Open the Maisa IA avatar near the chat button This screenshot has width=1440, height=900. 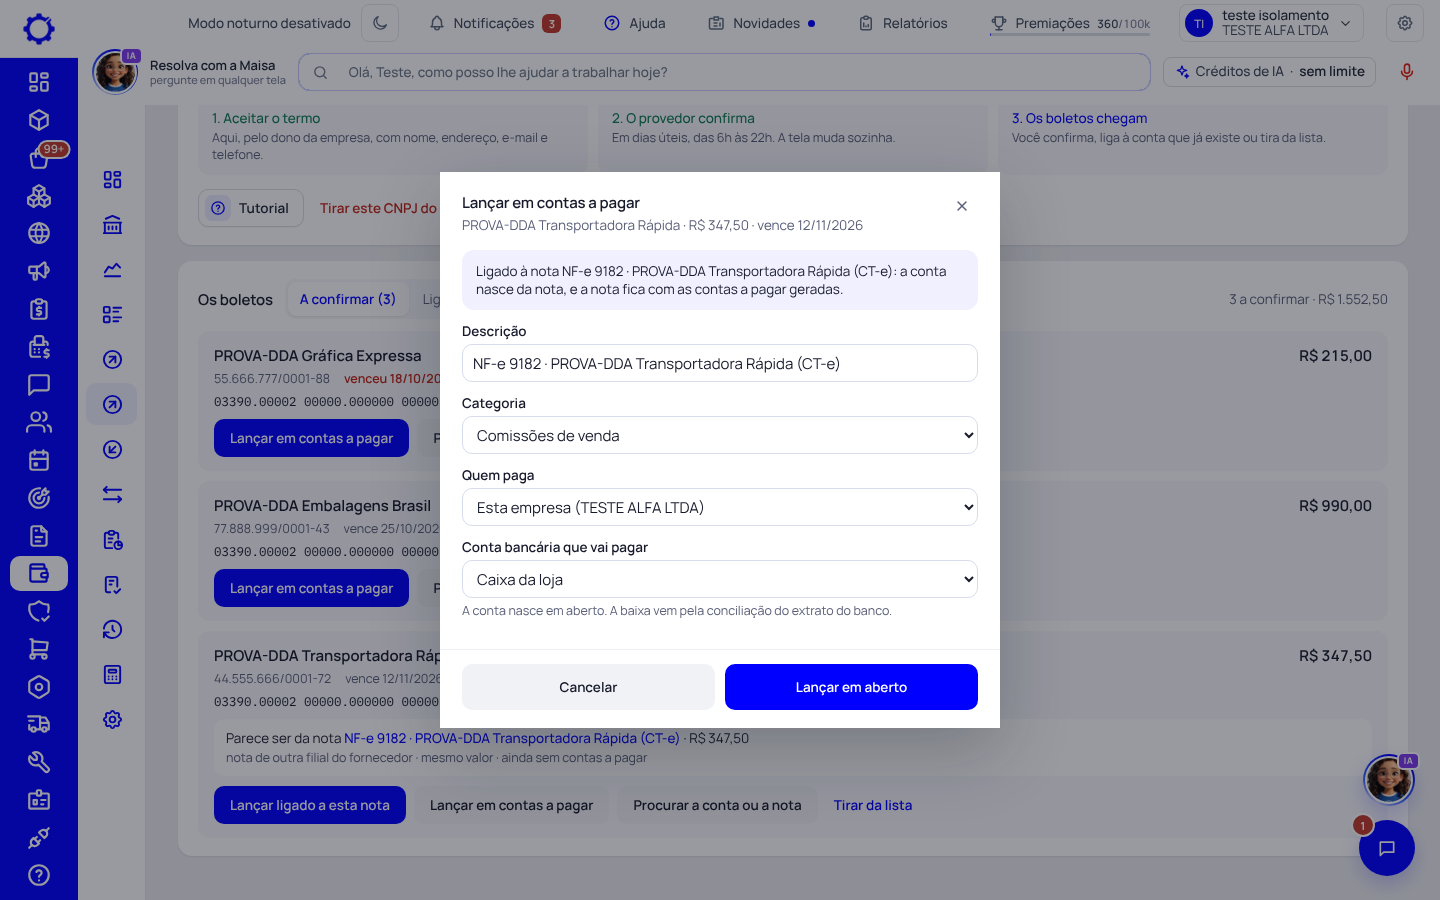click(1390, 780)
